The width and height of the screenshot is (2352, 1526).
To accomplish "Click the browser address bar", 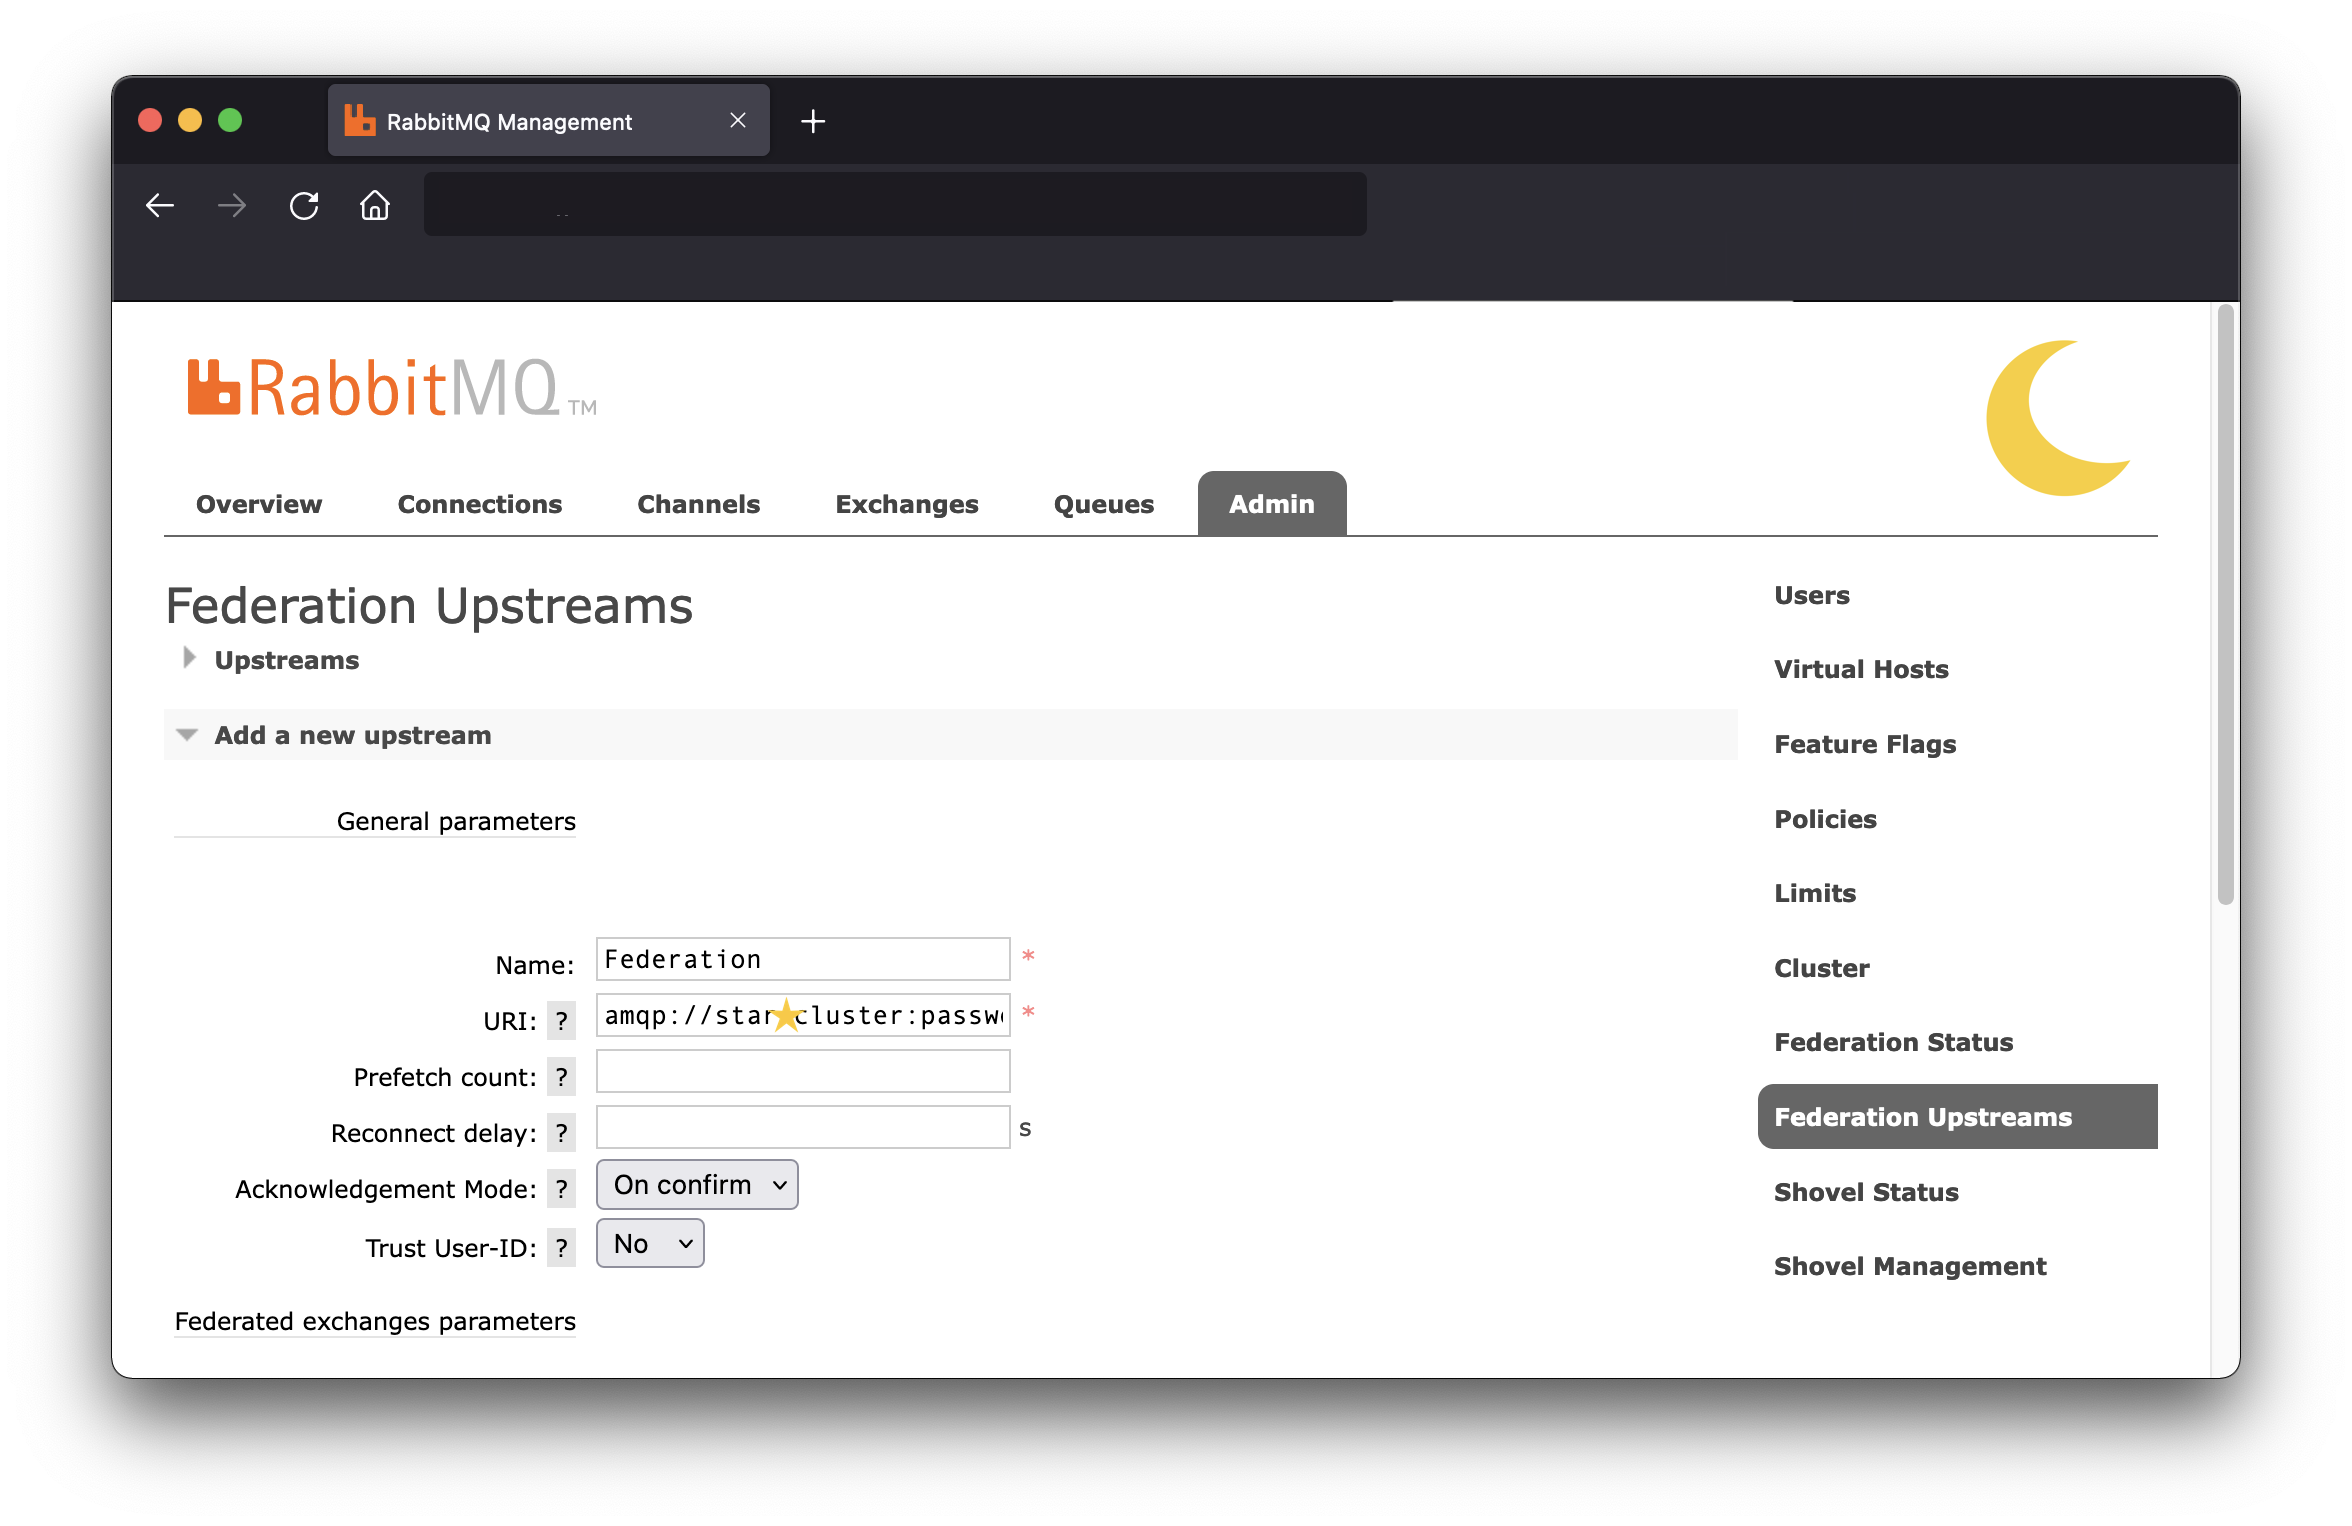I will 895,204.
